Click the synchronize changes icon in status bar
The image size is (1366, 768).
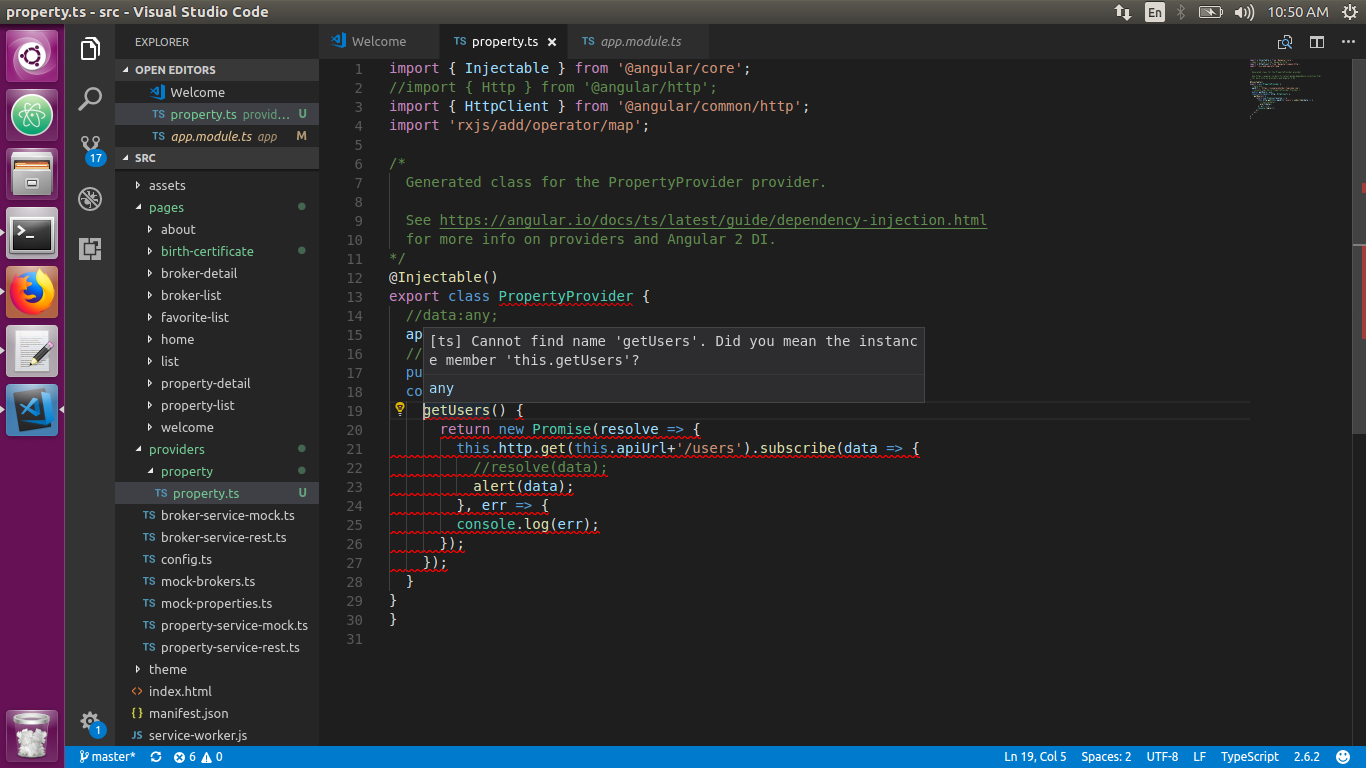click(x=156, y=757)
